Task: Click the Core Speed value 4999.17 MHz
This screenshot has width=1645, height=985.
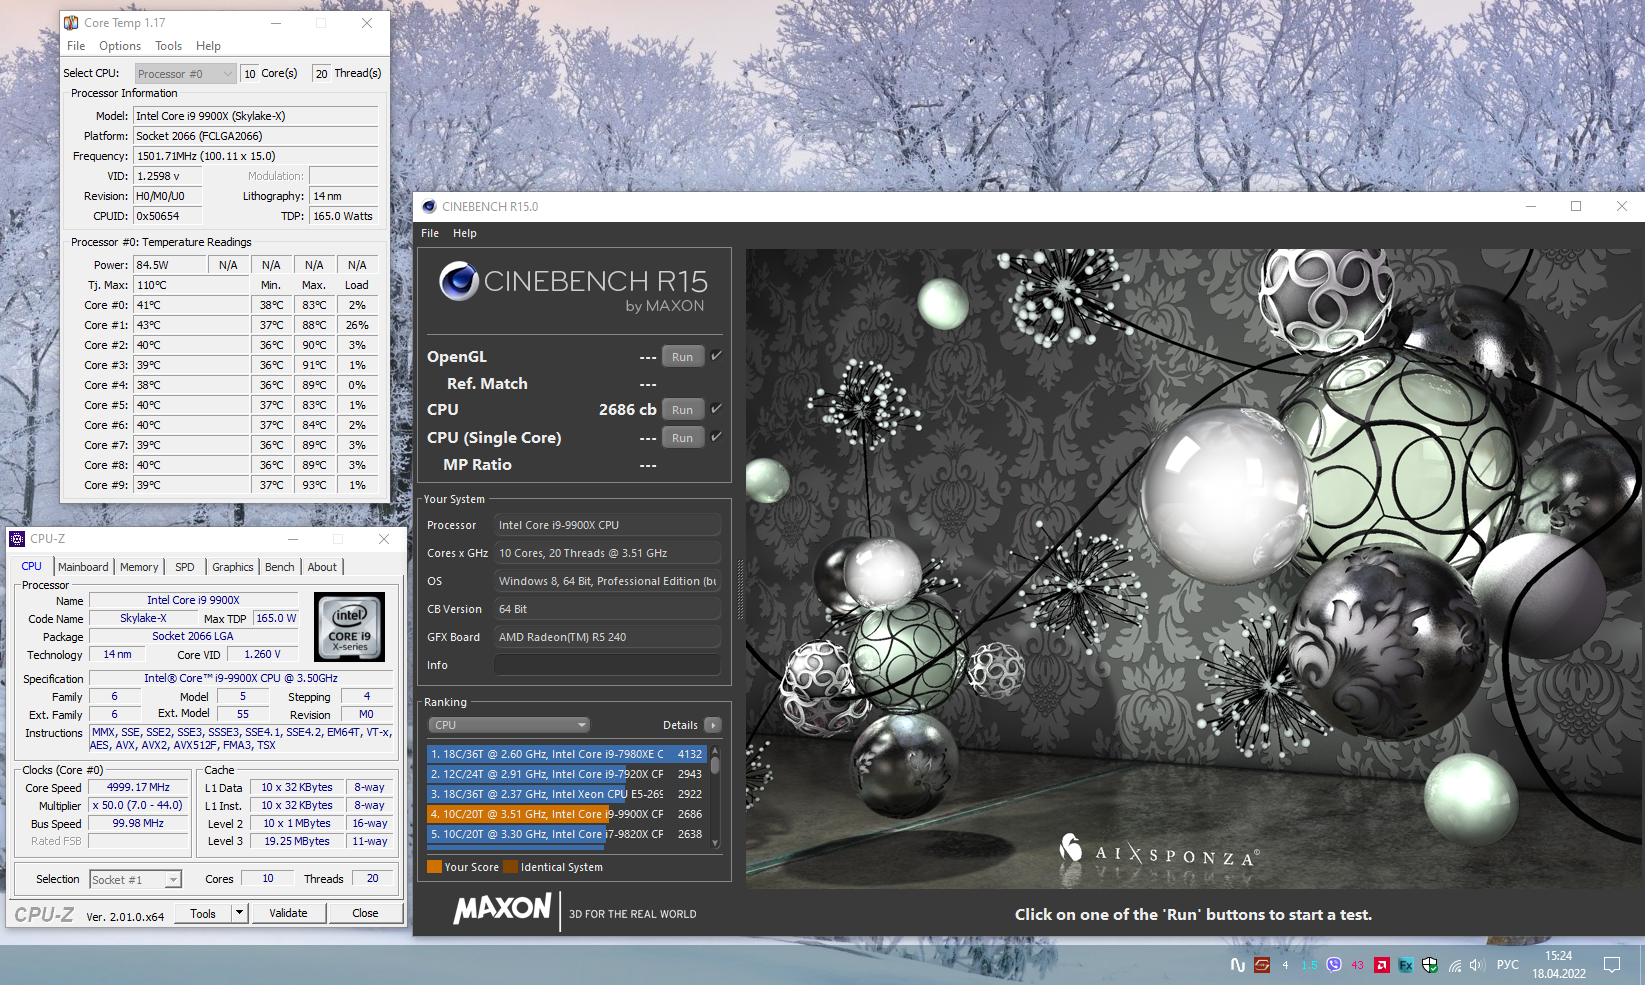Action: click(138, 788)
